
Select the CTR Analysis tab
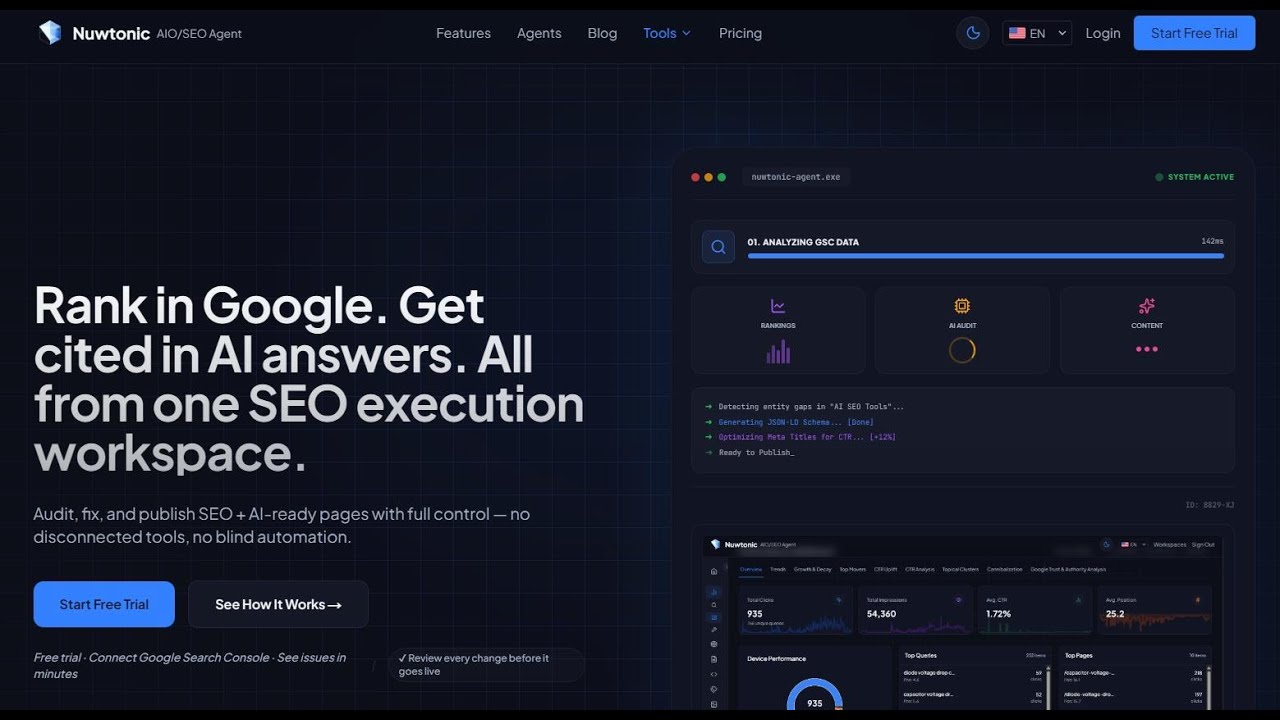(x=920, y=569)
